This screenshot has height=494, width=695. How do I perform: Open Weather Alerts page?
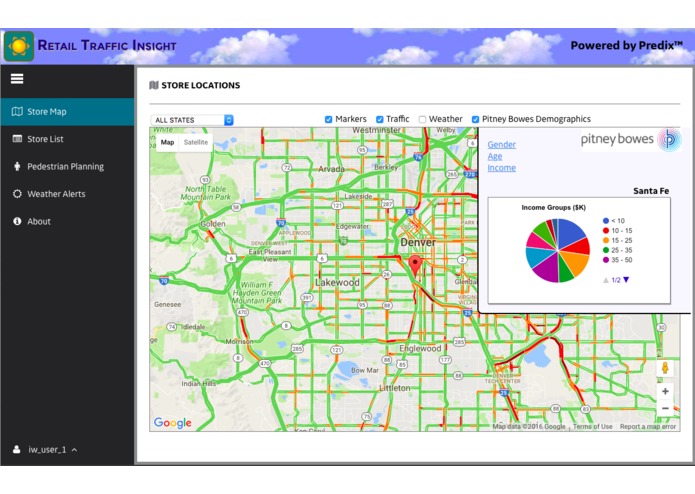pyautogui.click(x=67, y=194)
